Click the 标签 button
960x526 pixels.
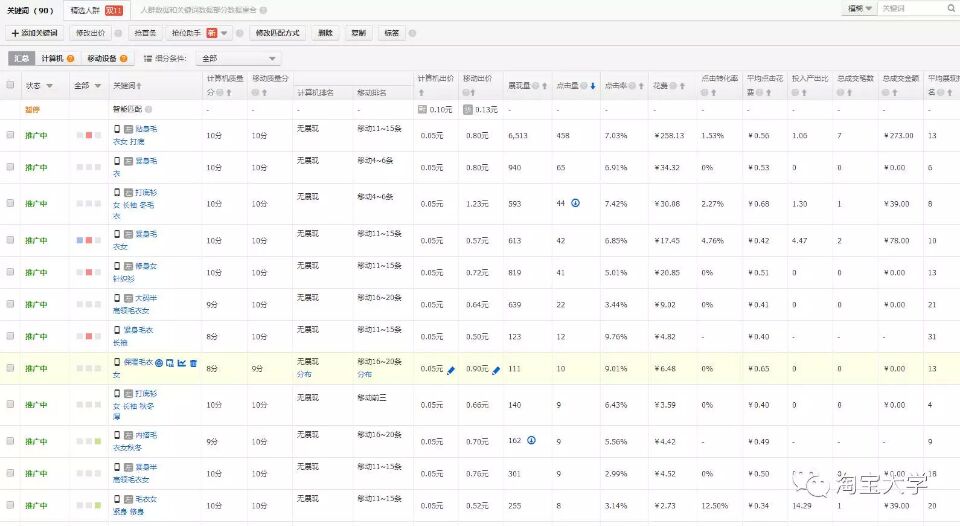[392, 33]
